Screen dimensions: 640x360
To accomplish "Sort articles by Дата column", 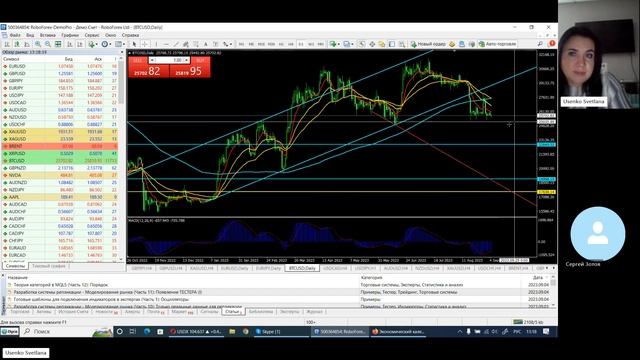I will [x=538, y=278].
